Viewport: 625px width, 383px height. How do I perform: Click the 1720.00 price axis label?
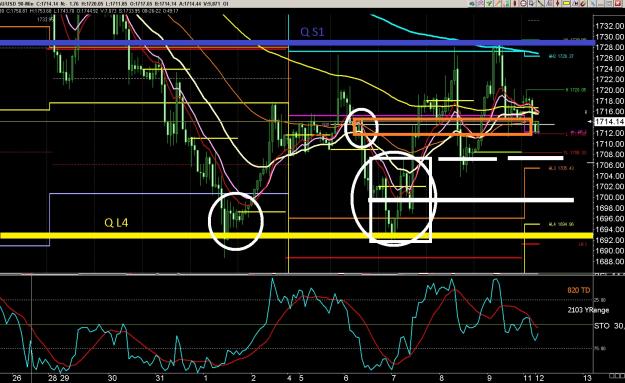point(609,90)
